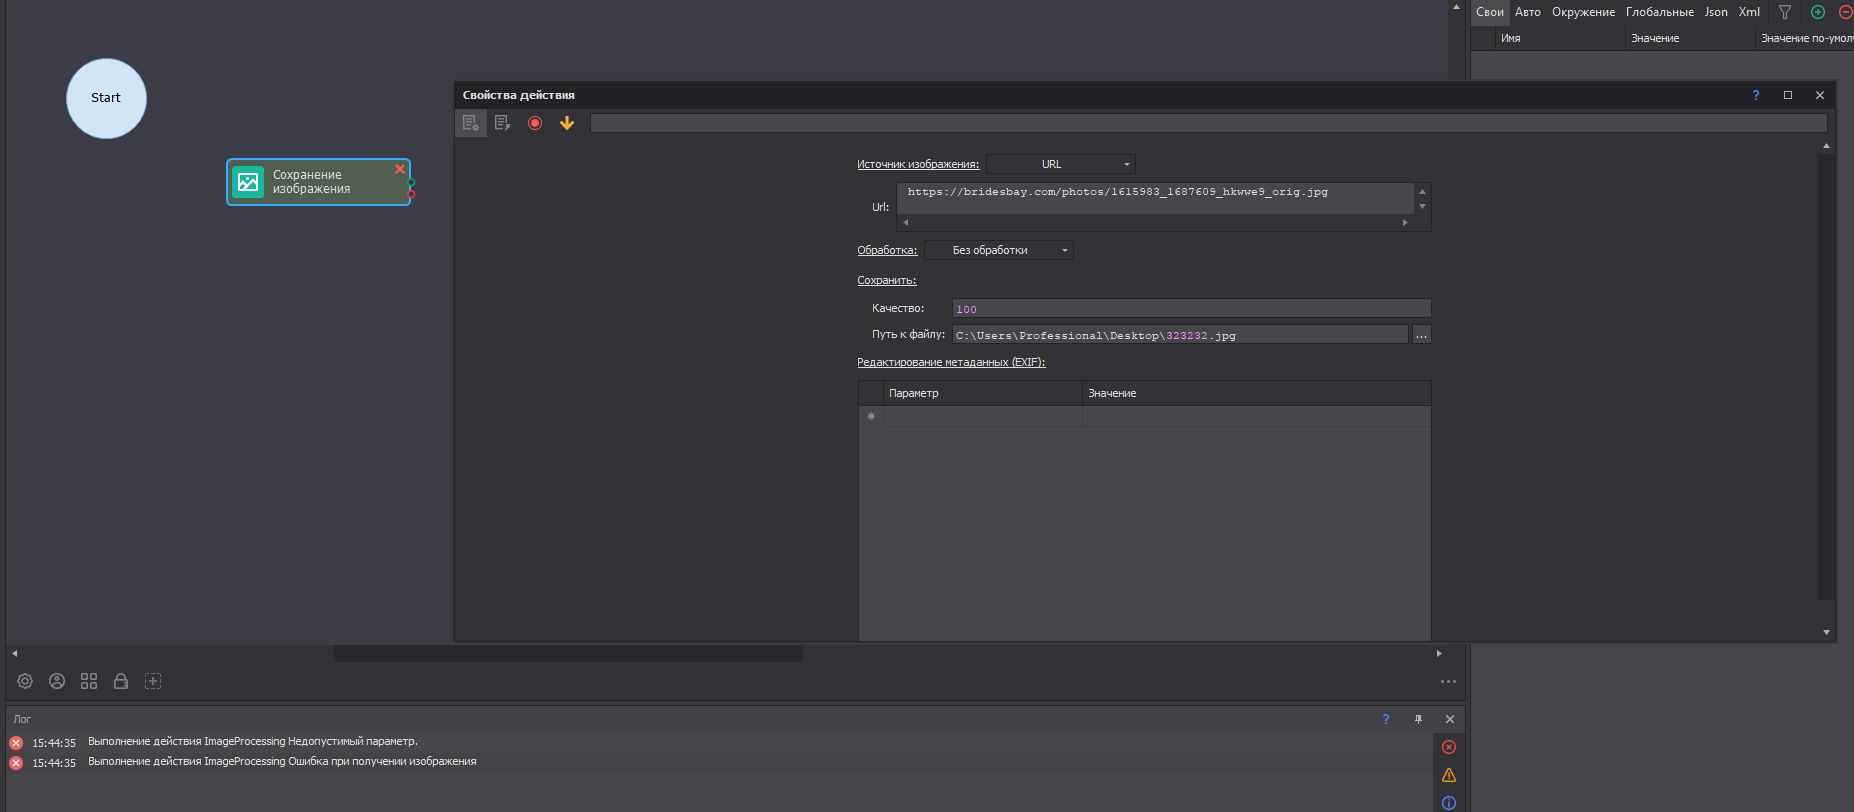Open the 'Без обработки' processing dropdown

[x=998, y=250]
